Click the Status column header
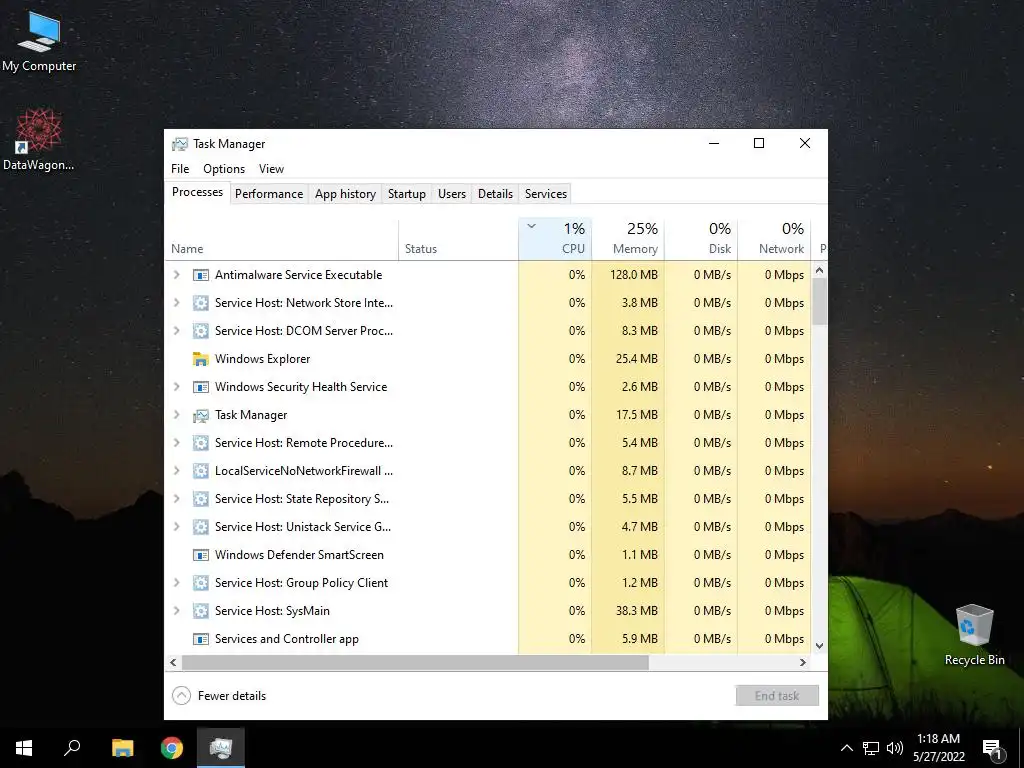The width and height of the screenshot is (1024, 768). pos(458,239)
